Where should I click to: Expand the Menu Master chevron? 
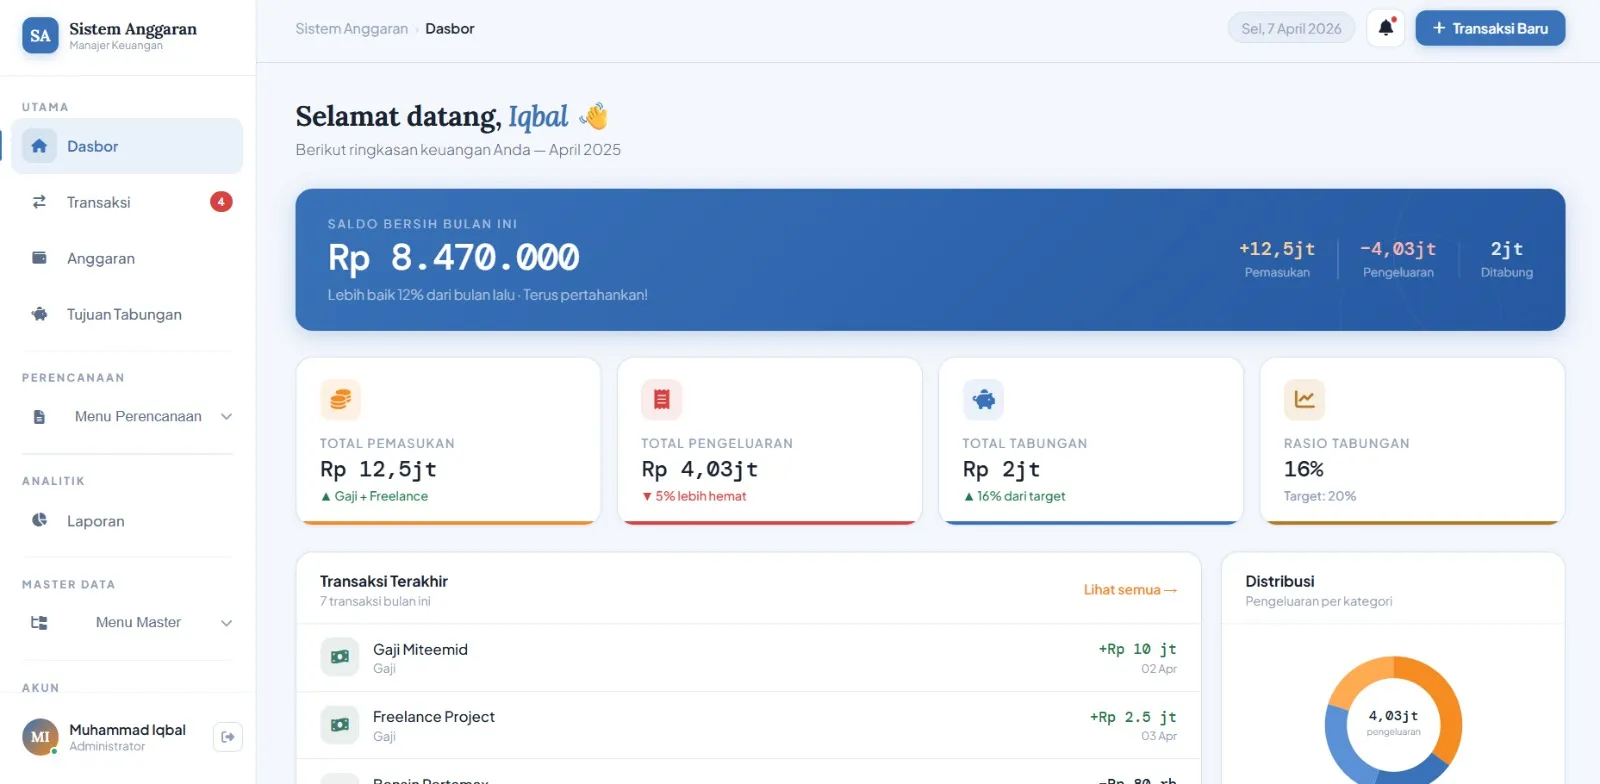tap(226, 623)
